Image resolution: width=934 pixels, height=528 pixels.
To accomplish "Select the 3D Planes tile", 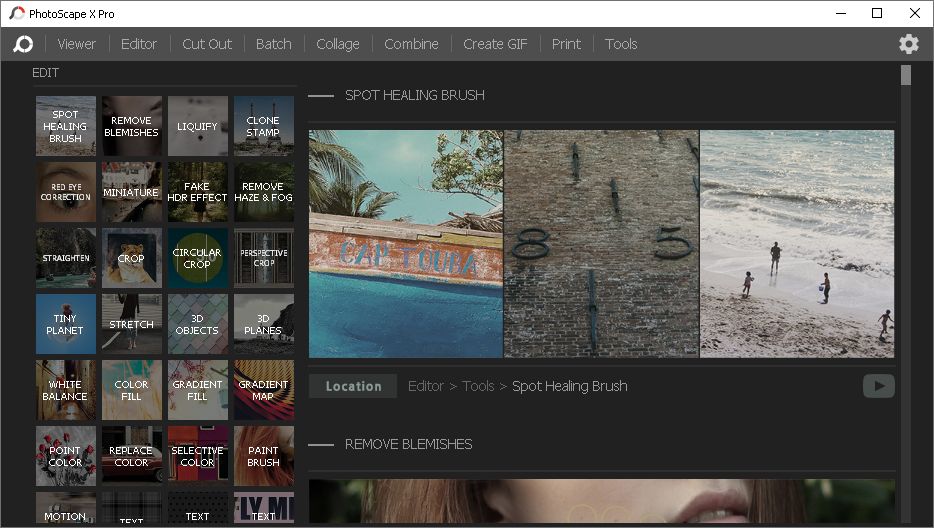I will click(x=264, y=324).
